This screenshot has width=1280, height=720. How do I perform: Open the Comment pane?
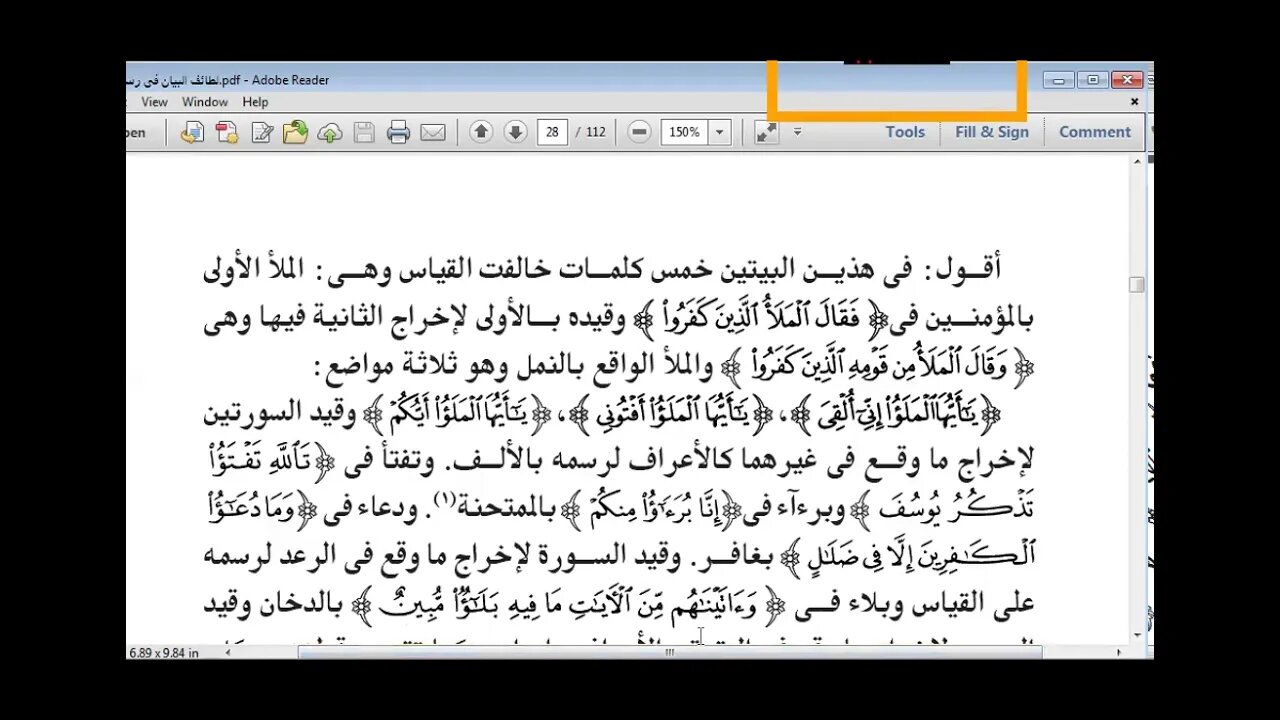coord(1095,132)
